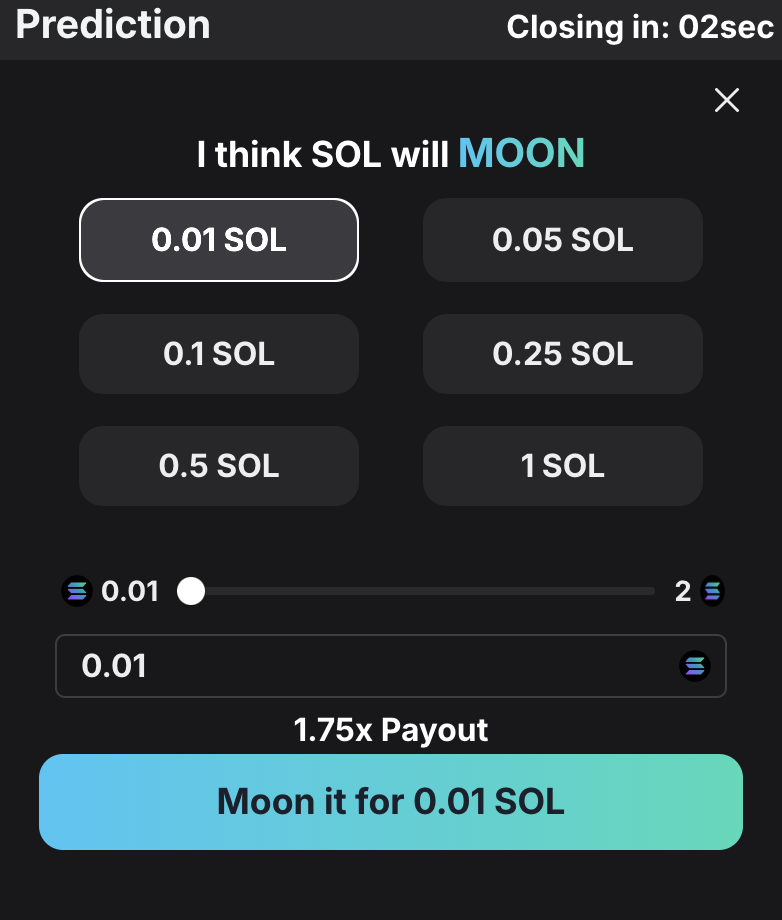Pick the 0.1 SOL preset amount
Image resolution: width=782 pixels, height=920 pixels.
219,354
